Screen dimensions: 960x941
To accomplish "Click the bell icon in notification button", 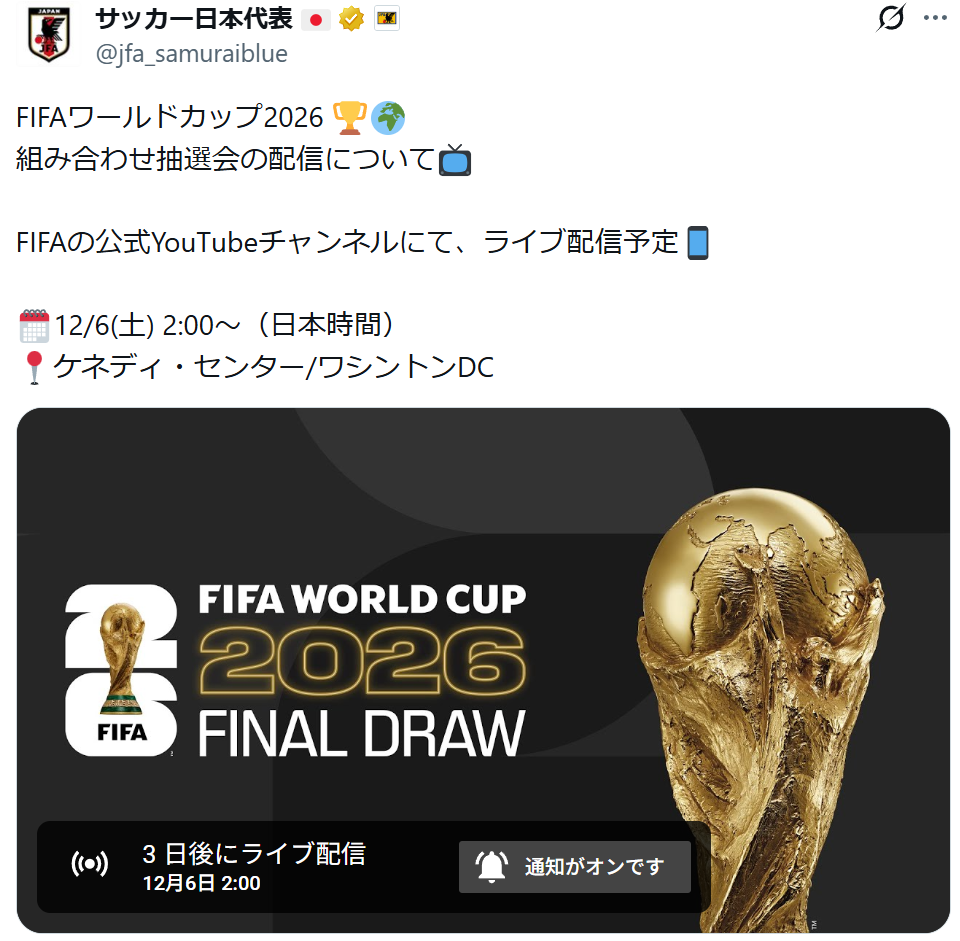I will pos(492,866).
